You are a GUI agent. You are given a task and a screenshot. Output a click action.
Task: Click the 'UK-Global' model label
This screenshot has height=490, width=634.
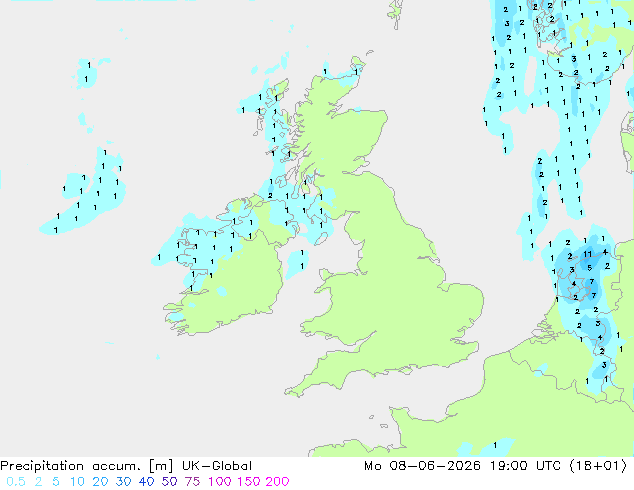pos(217,466)
